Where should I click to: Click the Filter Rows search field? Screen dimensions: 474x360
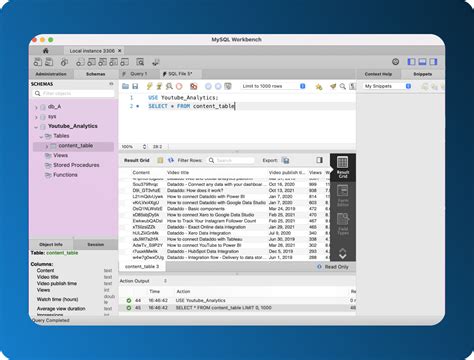231,160
